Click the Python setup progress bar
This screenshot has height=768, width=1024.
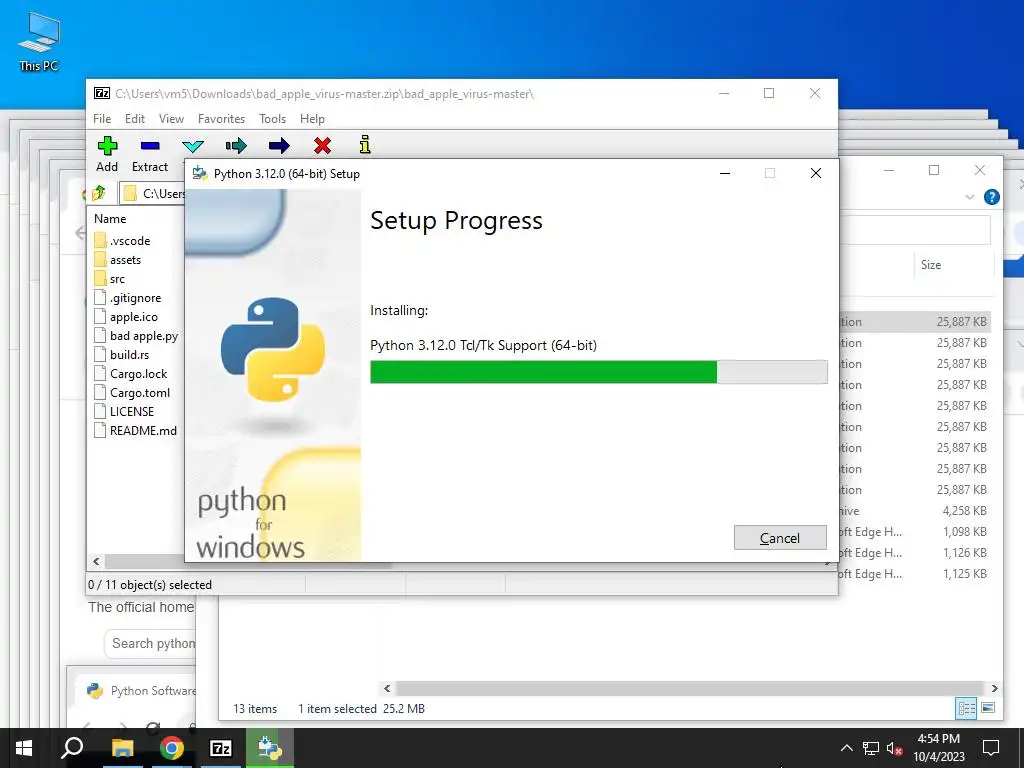599,372
